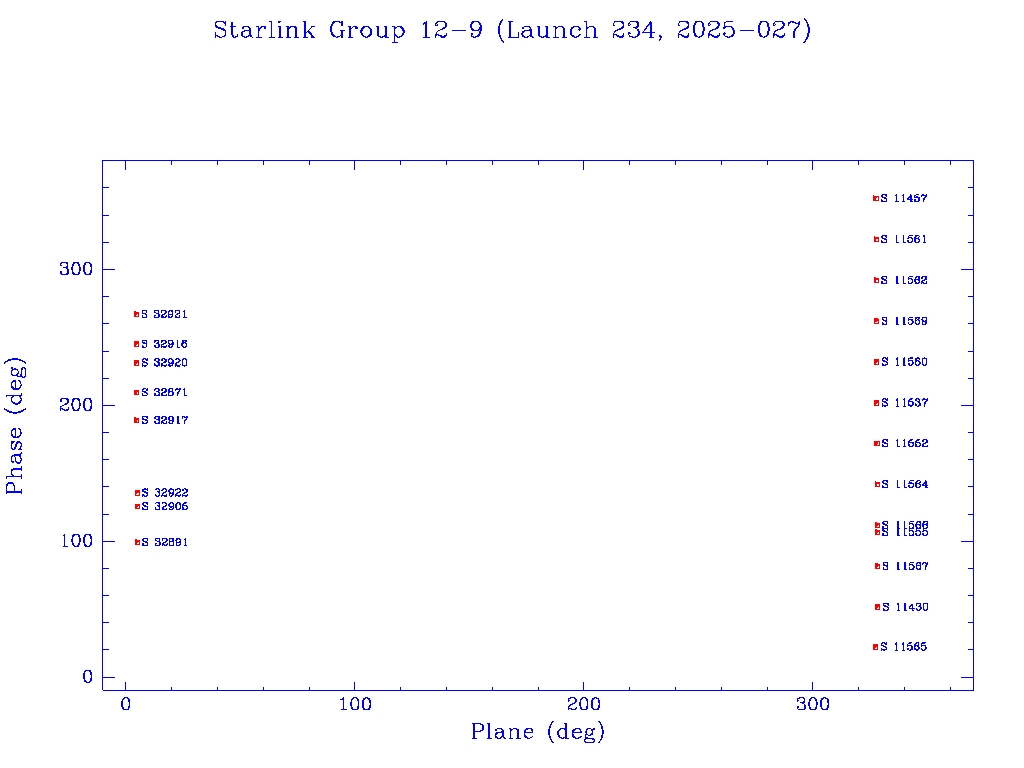Click the label 'S 11662'

coord(904,443)
